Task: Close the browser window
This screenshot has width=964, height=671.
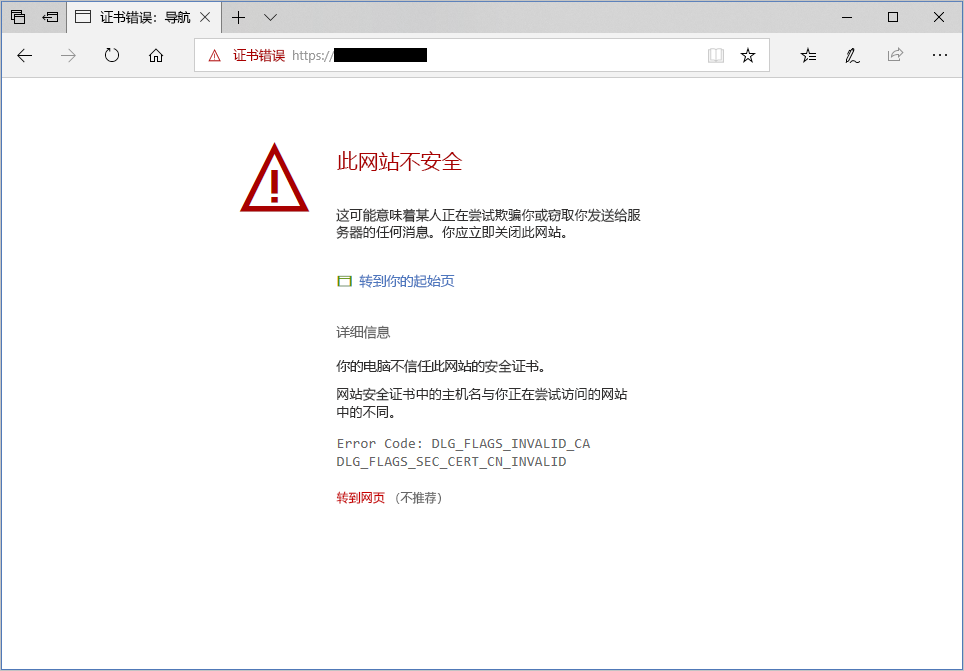Action: pyautogui.click(x=939, y=17)
